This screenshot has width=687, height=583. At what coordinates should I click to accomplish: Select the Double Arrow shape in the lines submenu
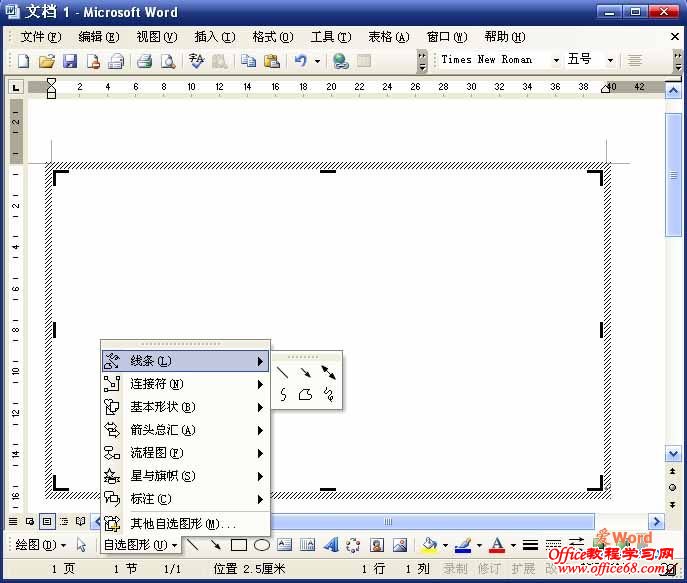328,372
